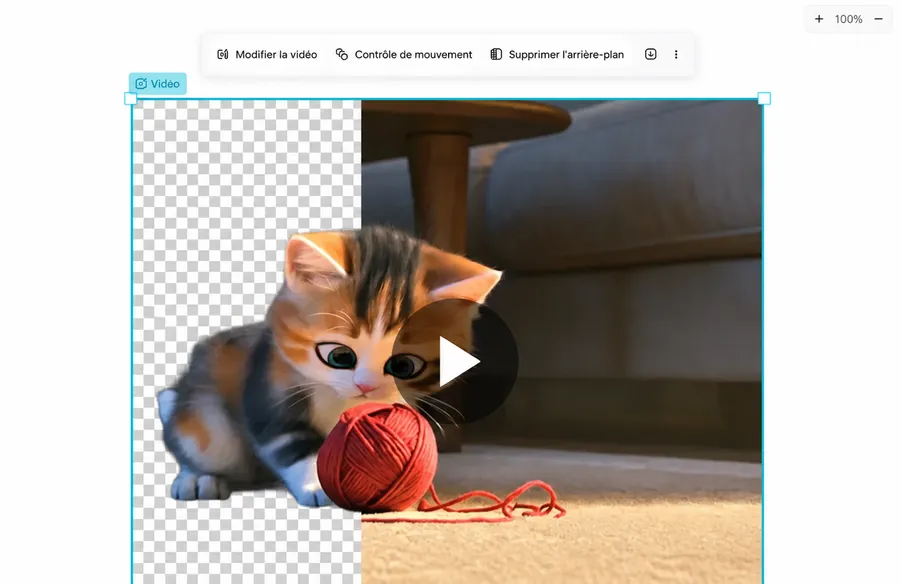Select the top-right resize handle
902x584 pixels.
point(764,99)
